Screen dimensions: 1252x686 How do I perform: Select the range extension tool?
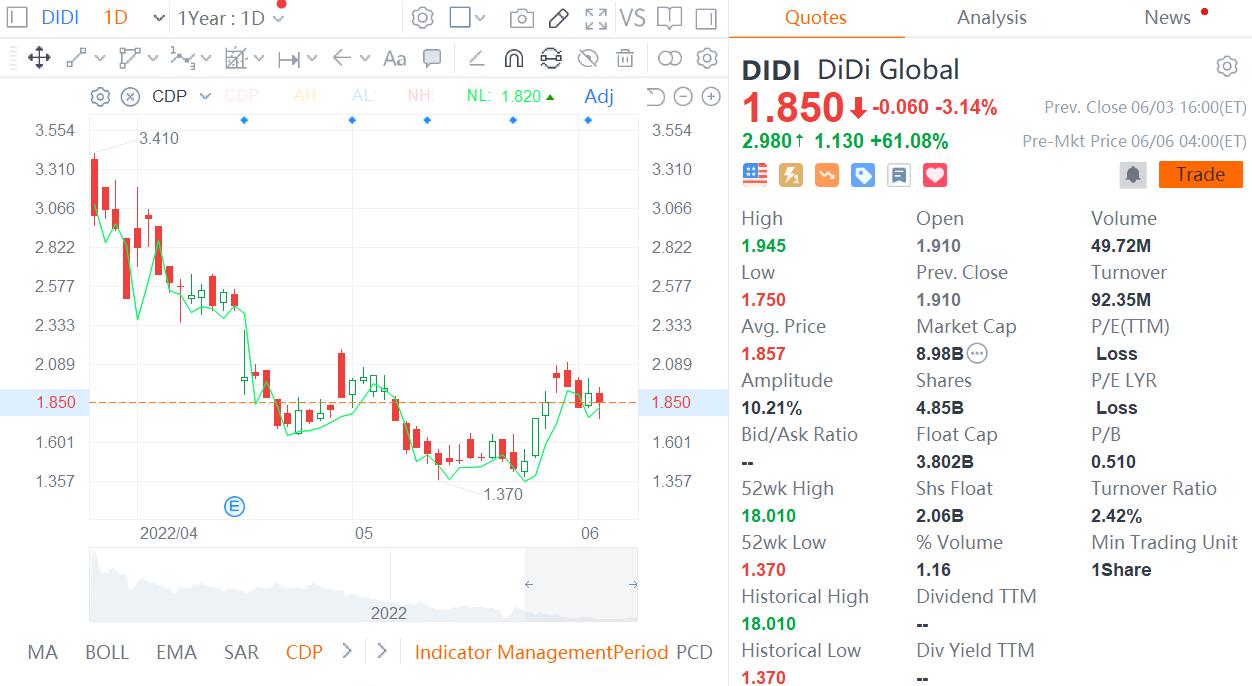pyautogui.click(x=289, y=59)
